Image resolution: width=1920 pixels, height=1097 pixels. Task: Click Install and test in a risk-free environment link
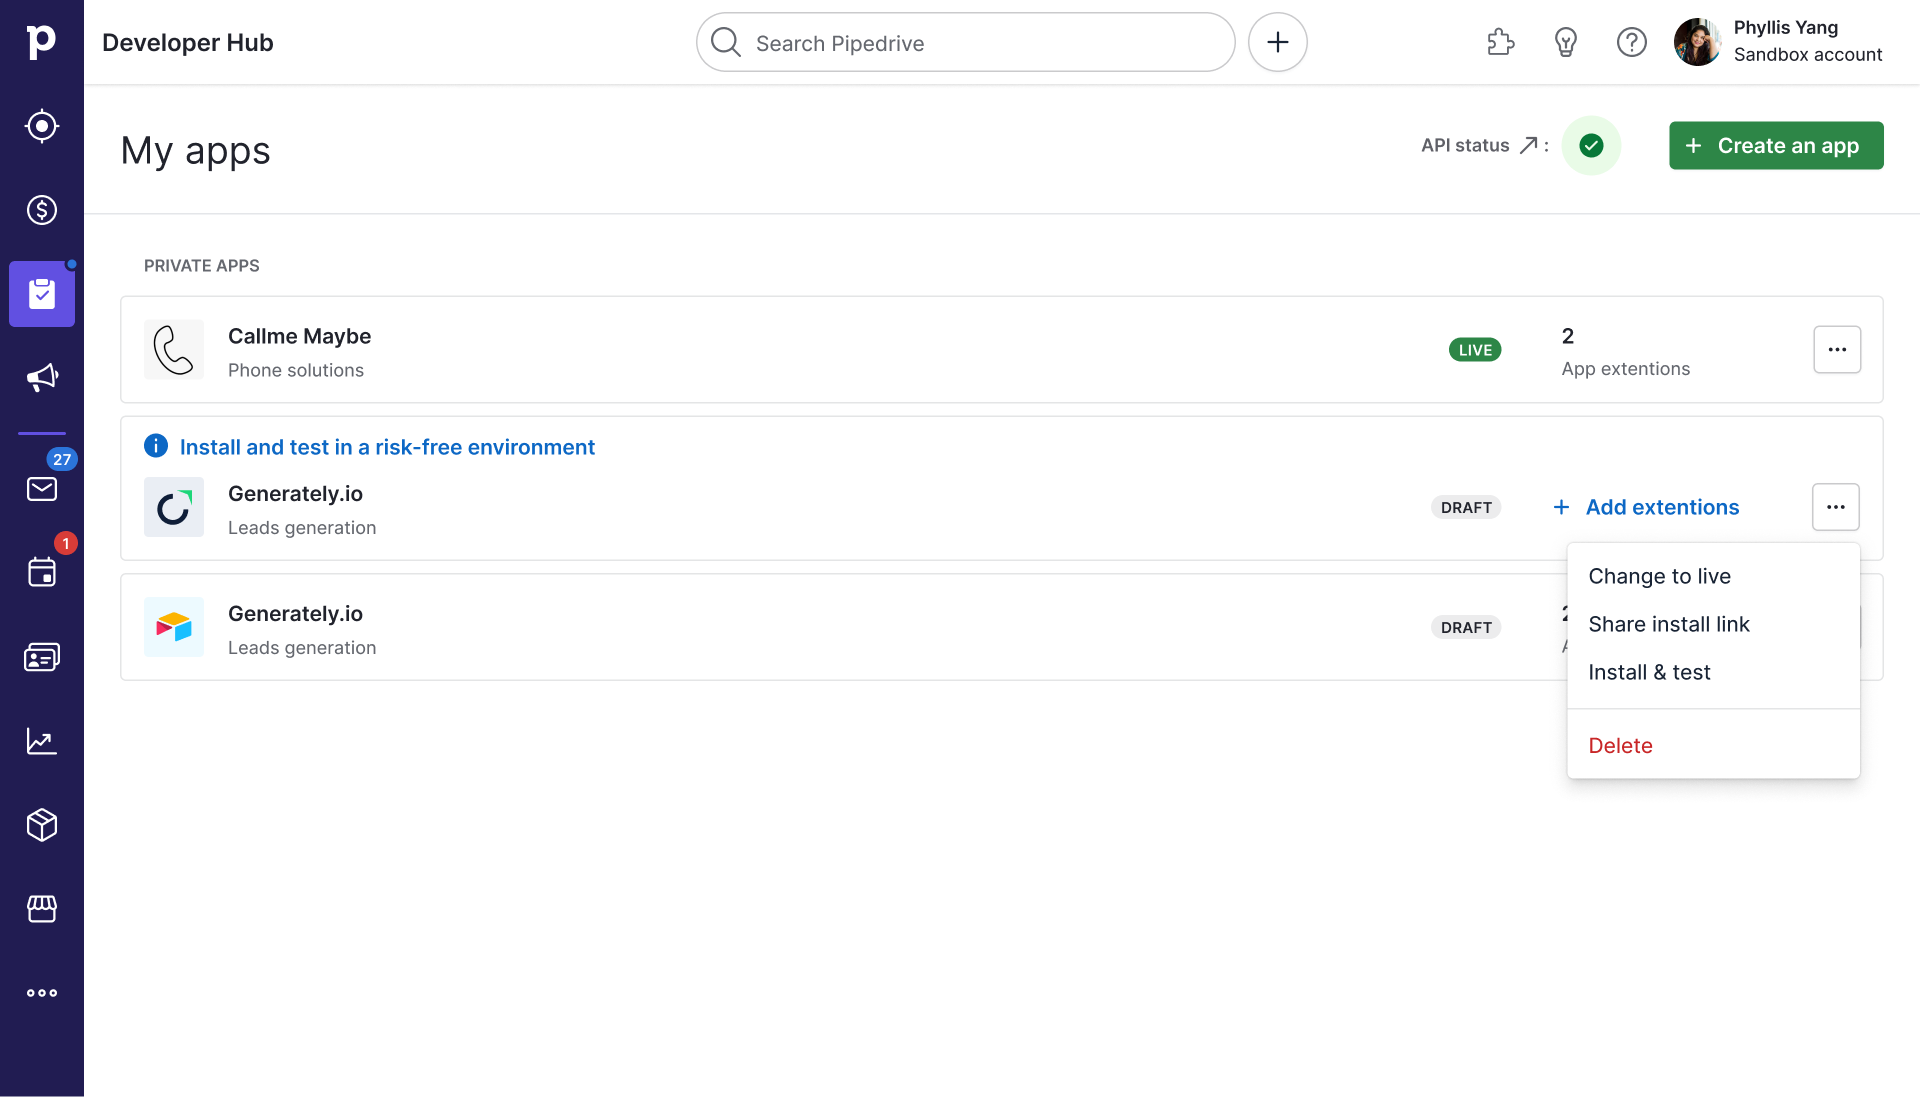(388, 446)
